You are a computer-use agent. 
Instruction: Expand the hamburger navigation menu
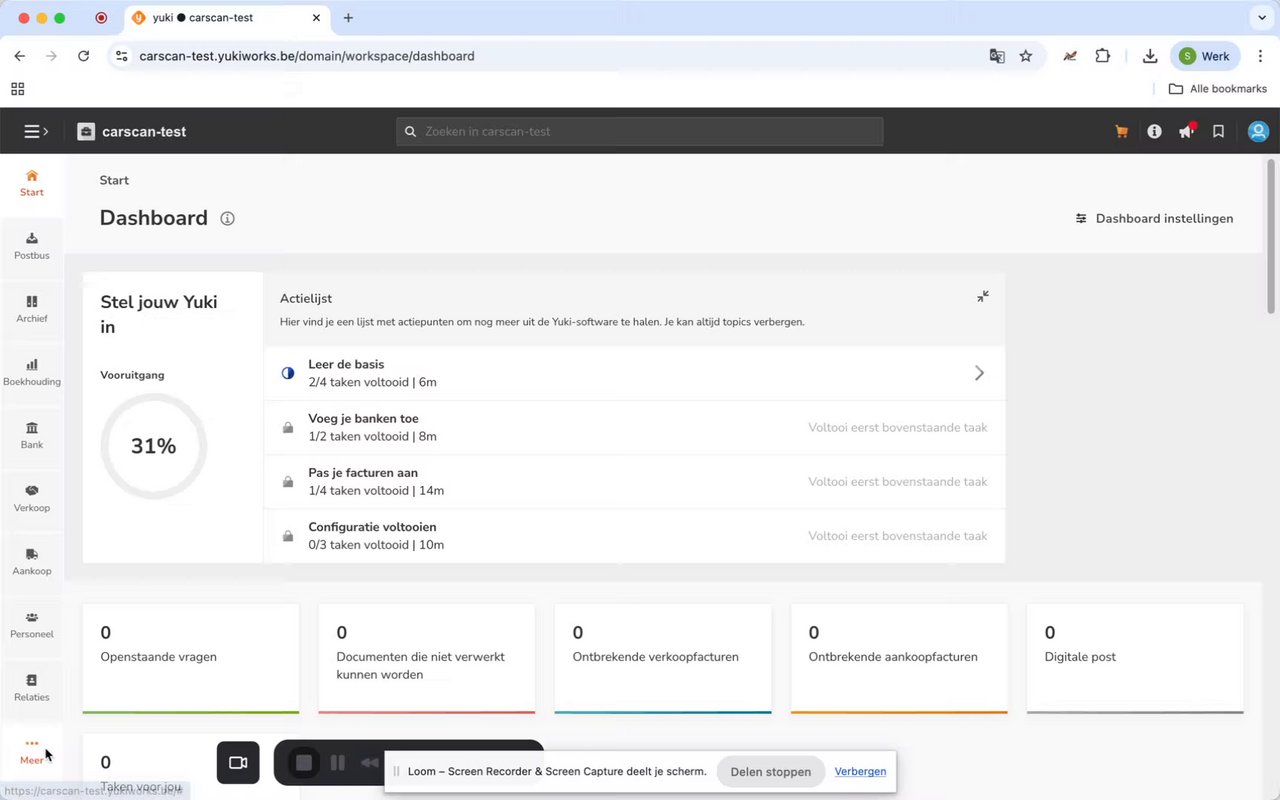36,131
